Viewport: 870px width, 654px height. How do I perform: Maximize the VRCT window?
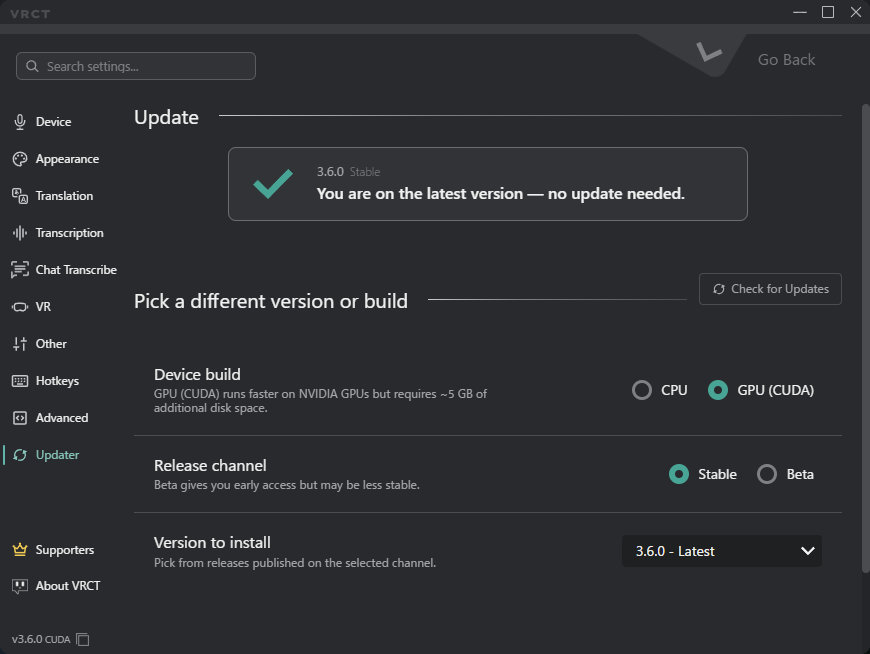tap(828, 12)
